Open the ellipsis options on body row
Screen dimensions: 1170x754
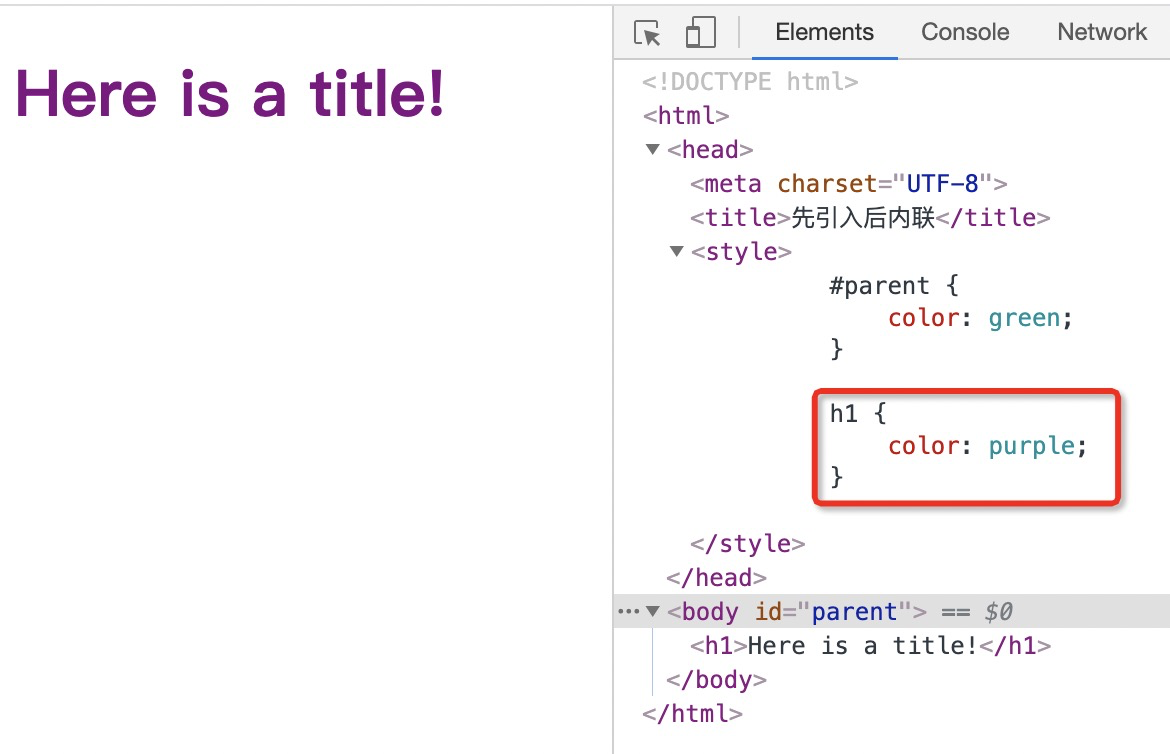pyautogui.click(x=628, y=612)
